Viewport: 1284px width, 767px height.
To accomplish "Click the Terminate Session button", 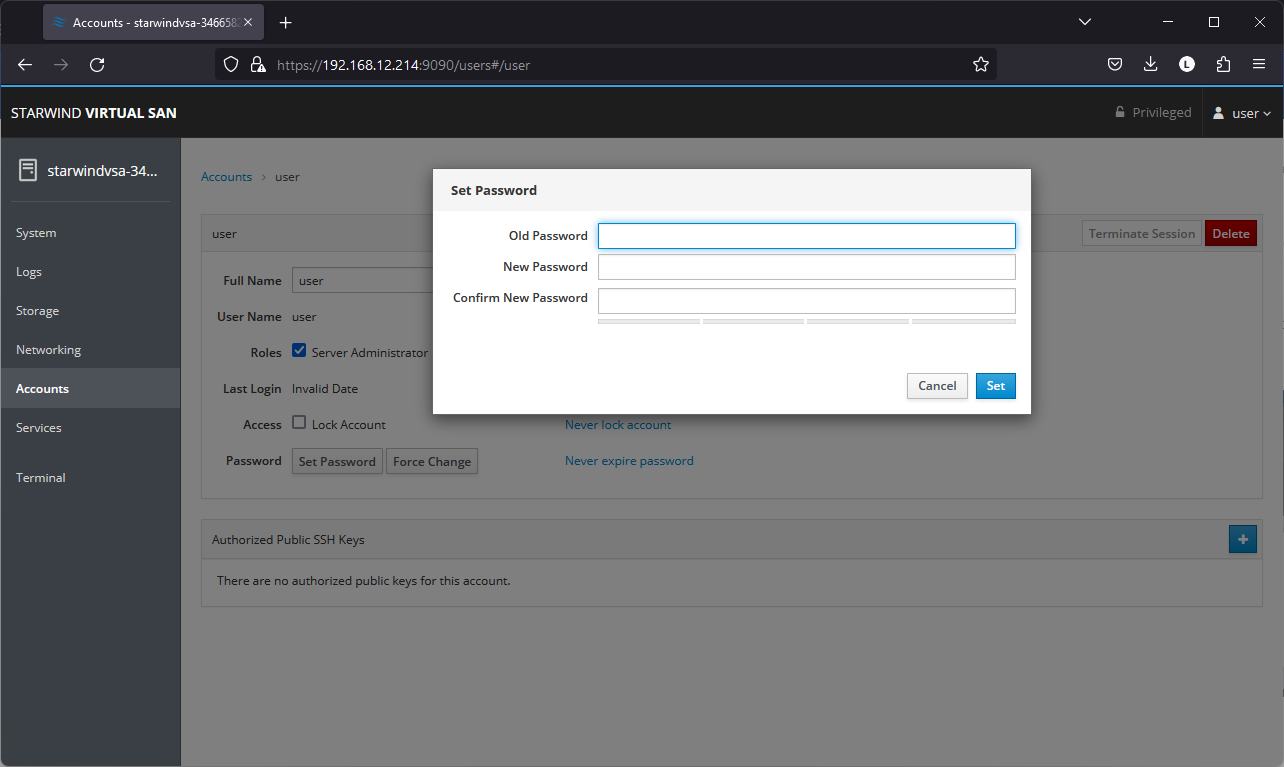I will point(1142,233).
